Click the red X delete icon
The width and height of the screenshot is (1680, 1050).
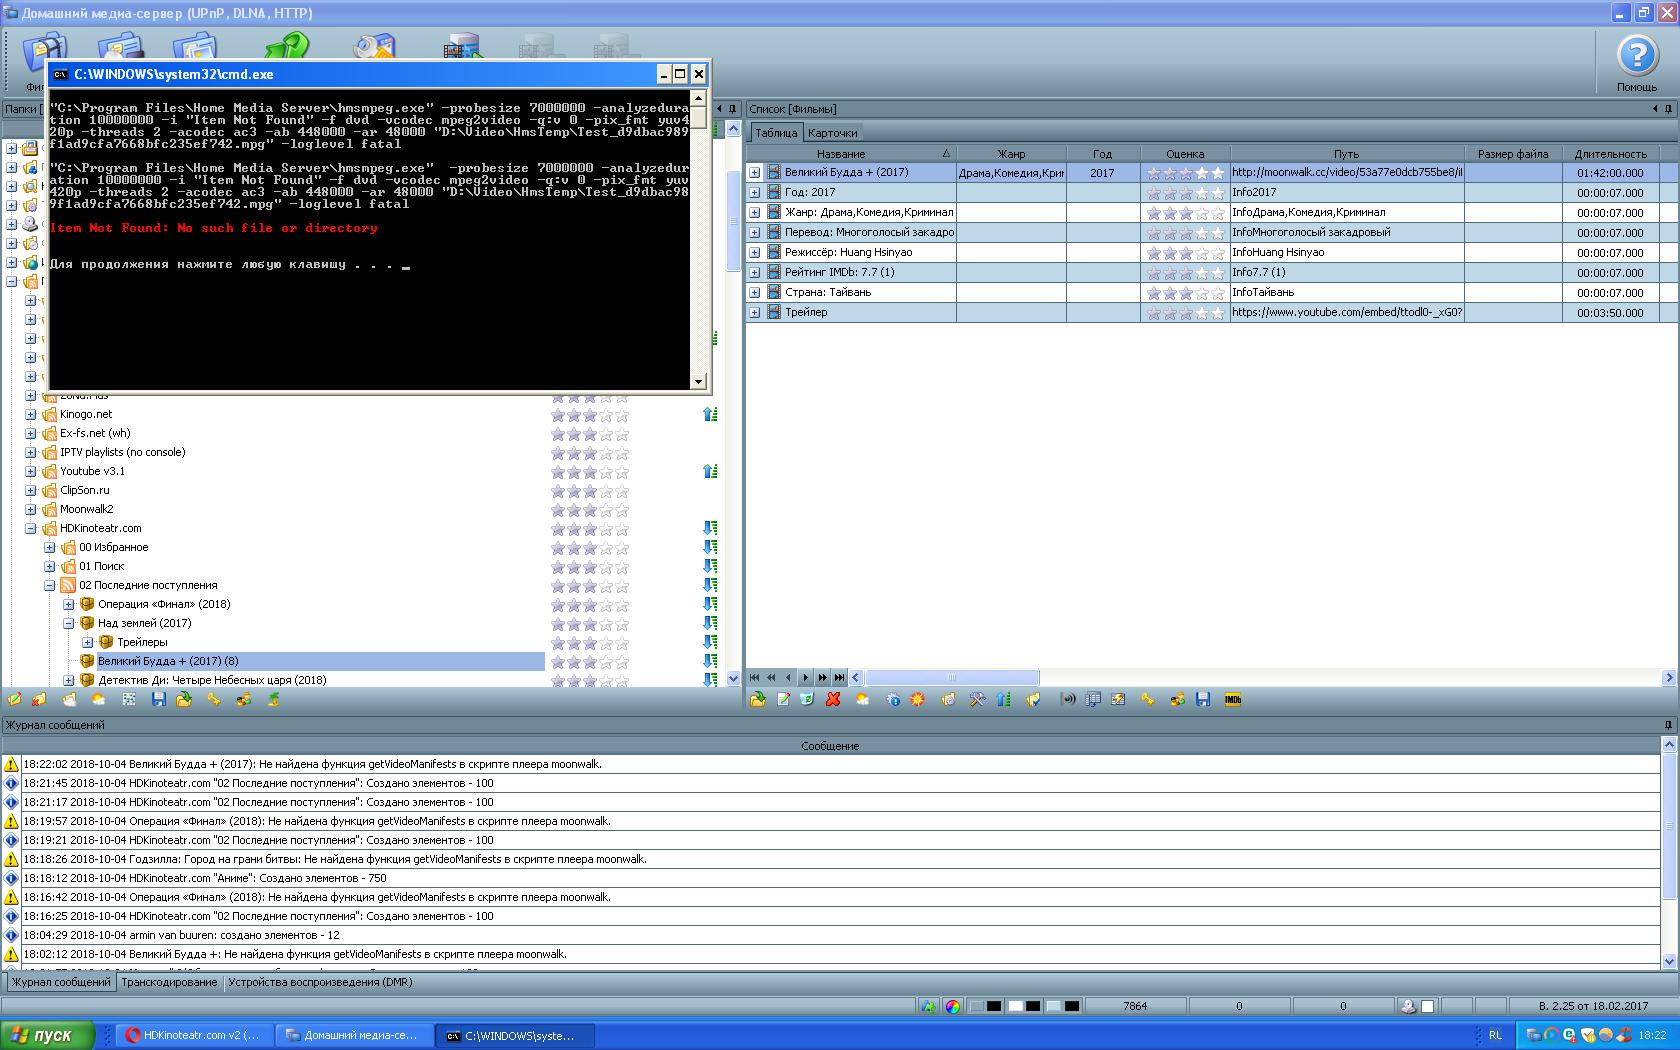coord(833,700)
